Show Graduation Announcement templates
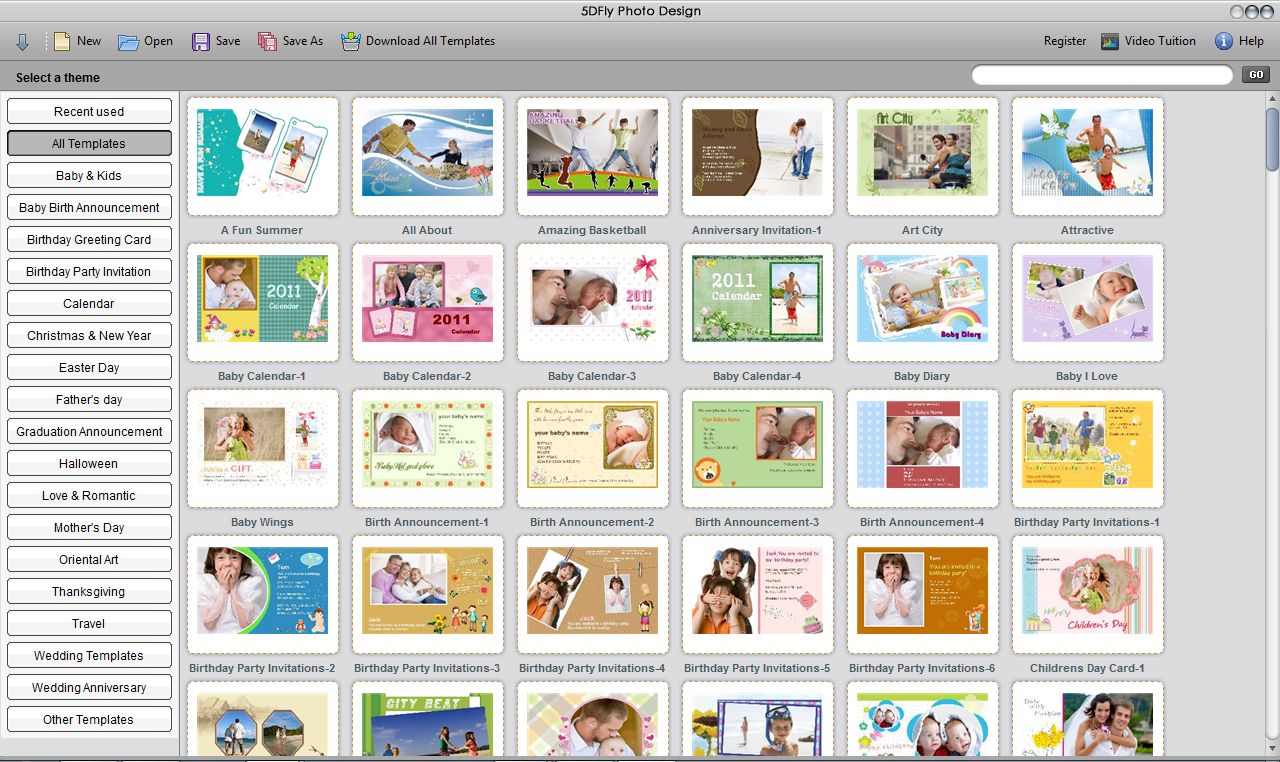Image resolution: width=1280 pixels, height=762 pixels. coord(89,432)
